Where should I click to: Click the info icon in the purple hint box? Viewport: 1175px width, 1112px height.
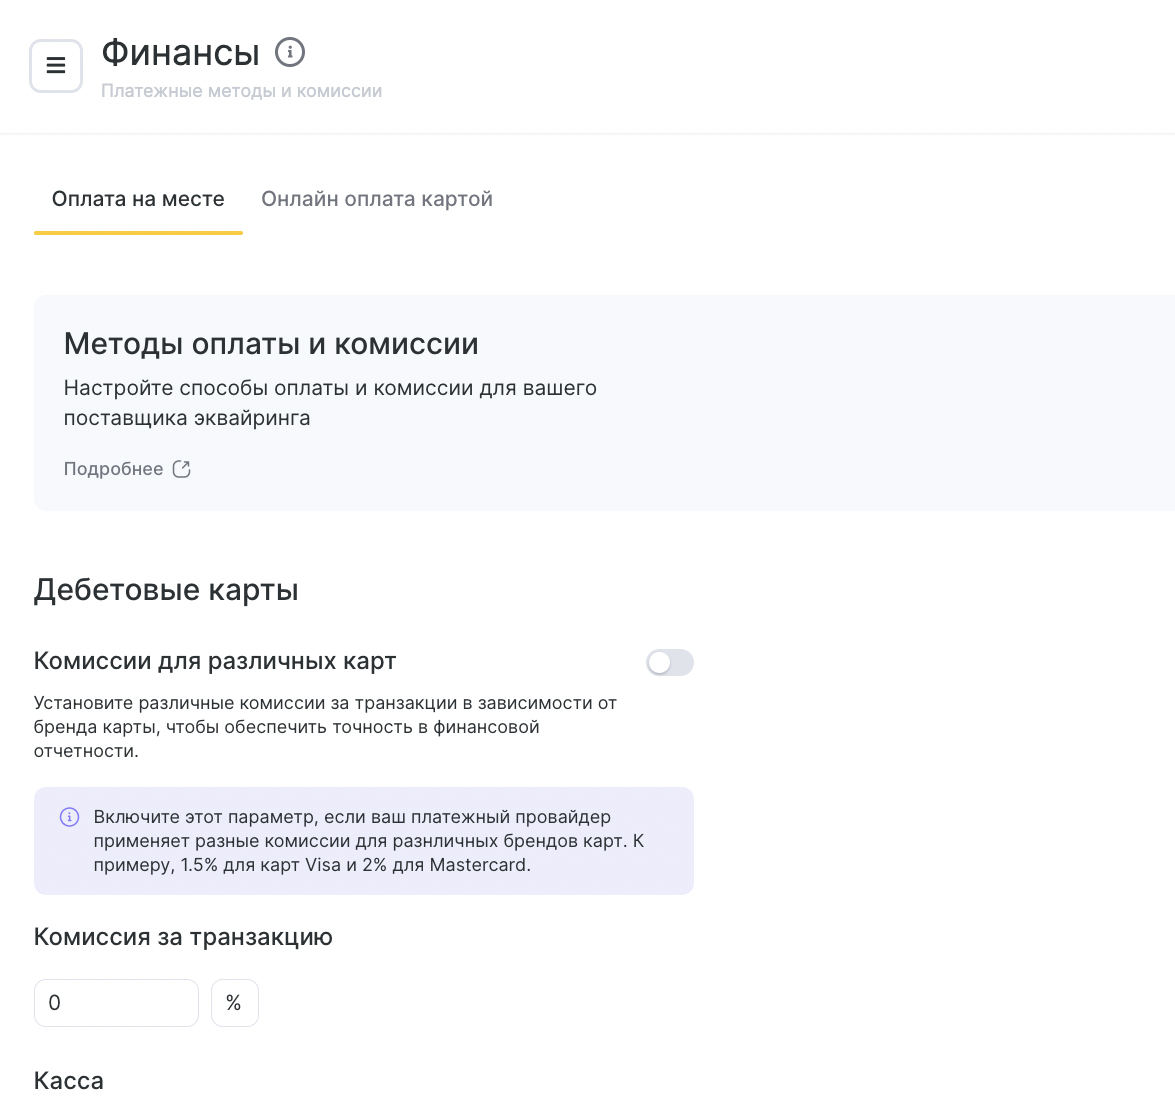70,817
